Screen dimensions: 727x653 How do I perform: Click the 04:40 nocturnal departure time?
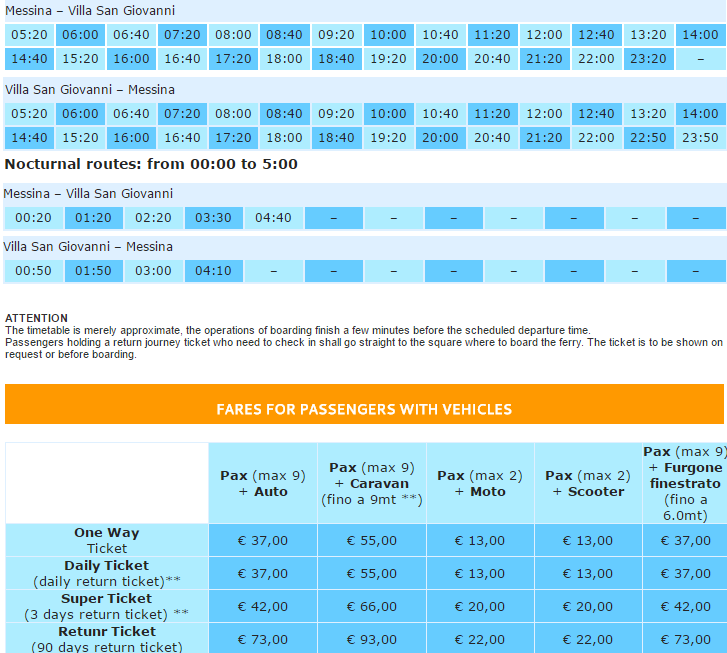274,218
